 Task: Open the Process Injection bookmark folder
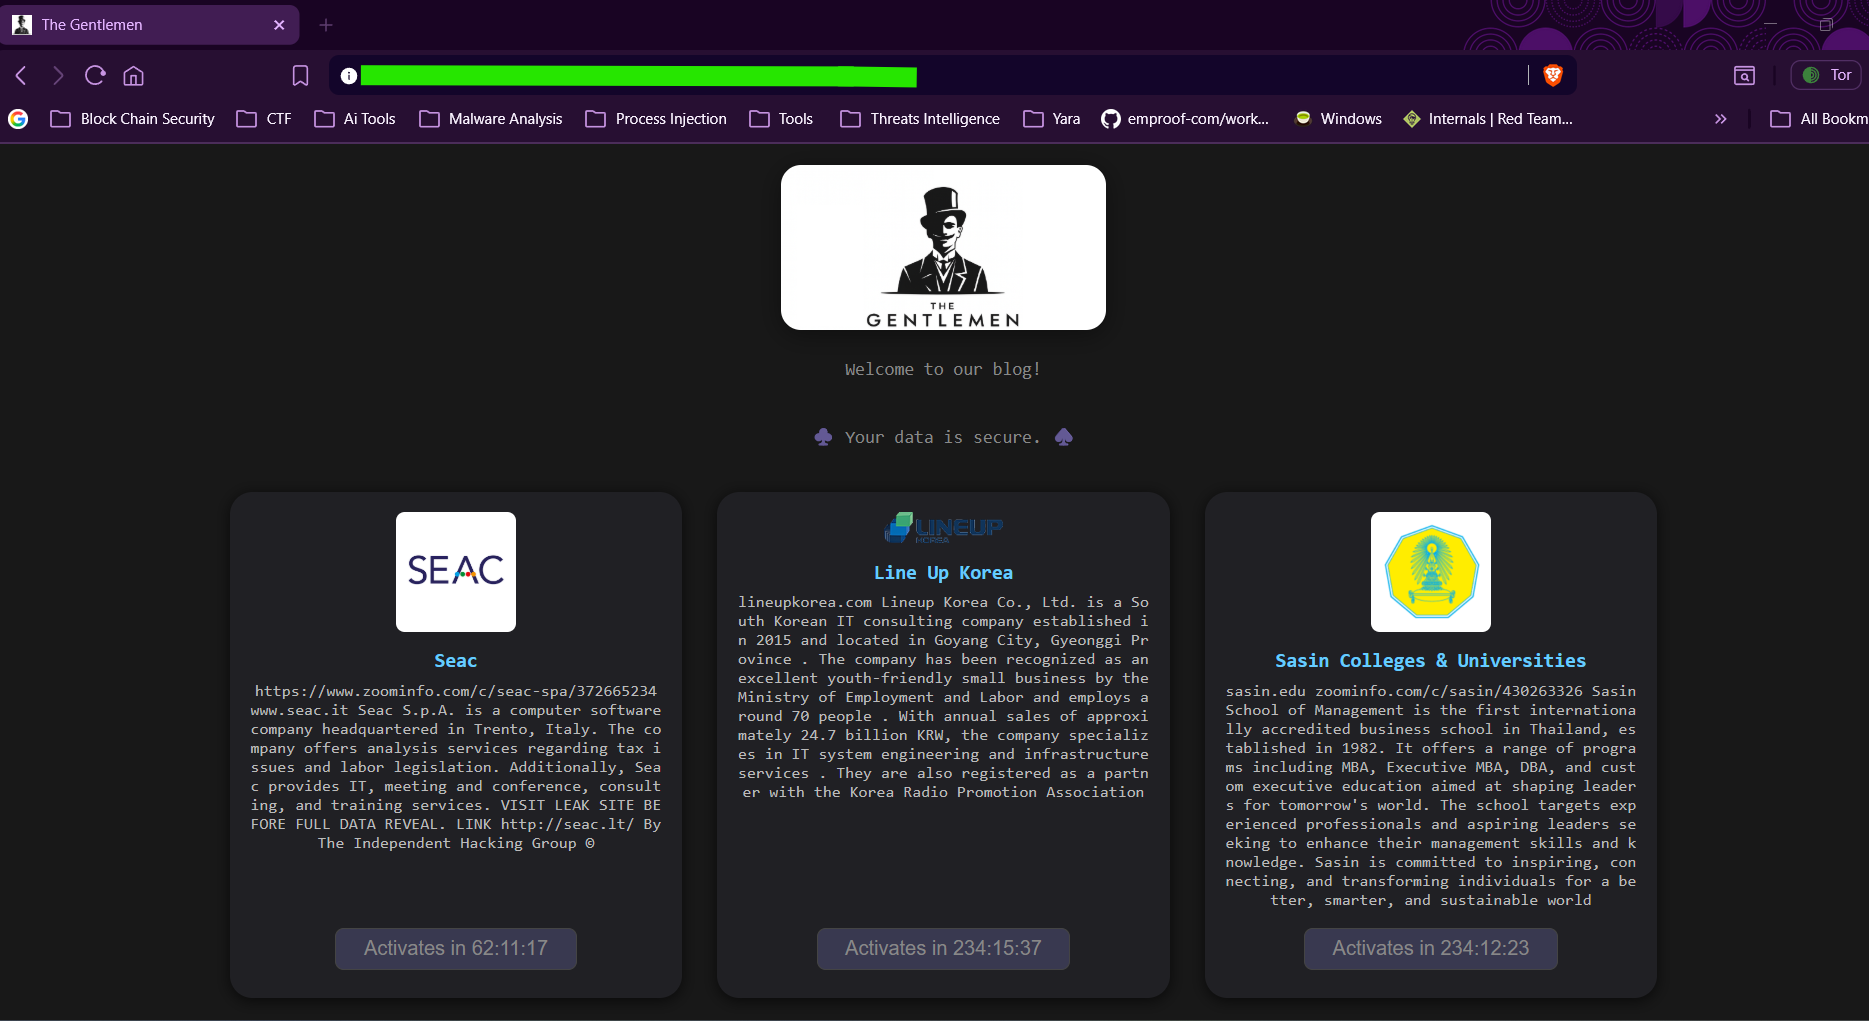point(656,119)
